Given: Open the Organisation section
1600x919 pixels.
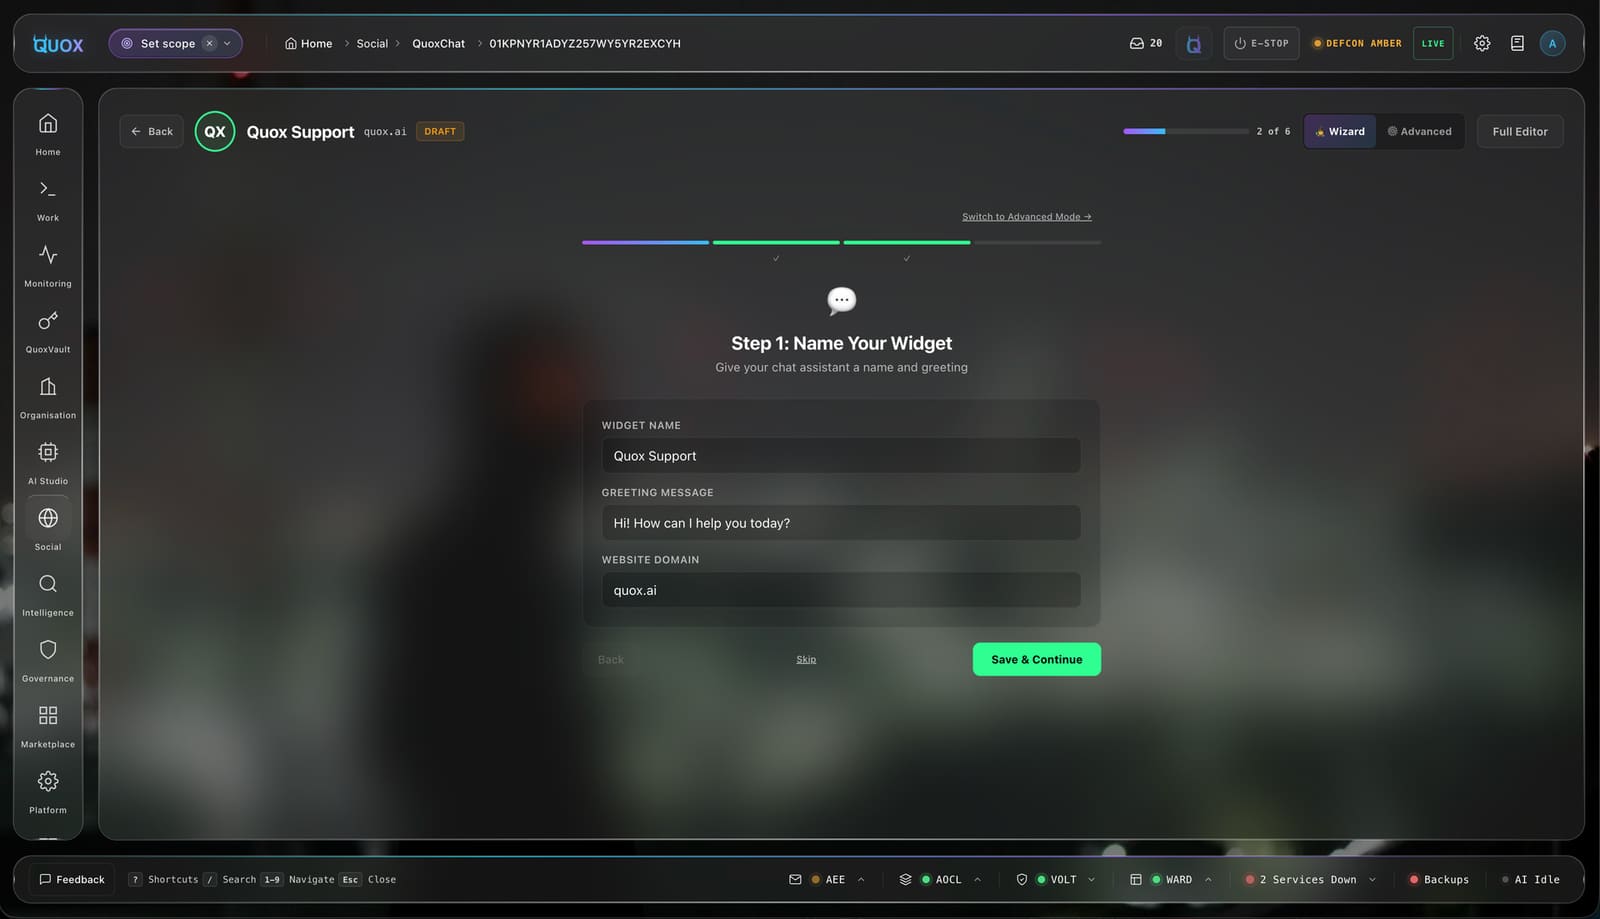Looking at the screenshot, I should (x=48, y=397).
